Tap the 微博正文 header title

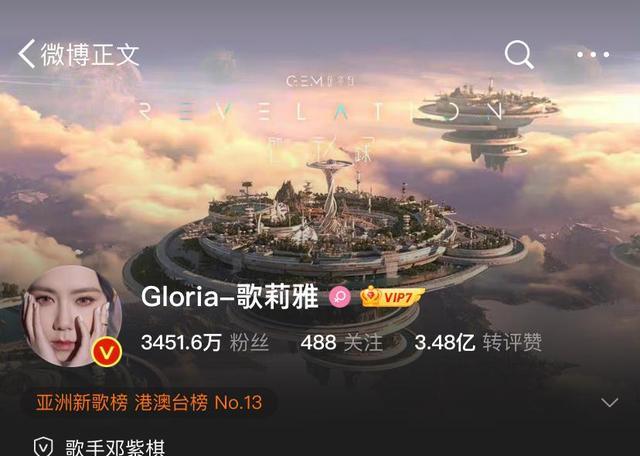point(90,54)
